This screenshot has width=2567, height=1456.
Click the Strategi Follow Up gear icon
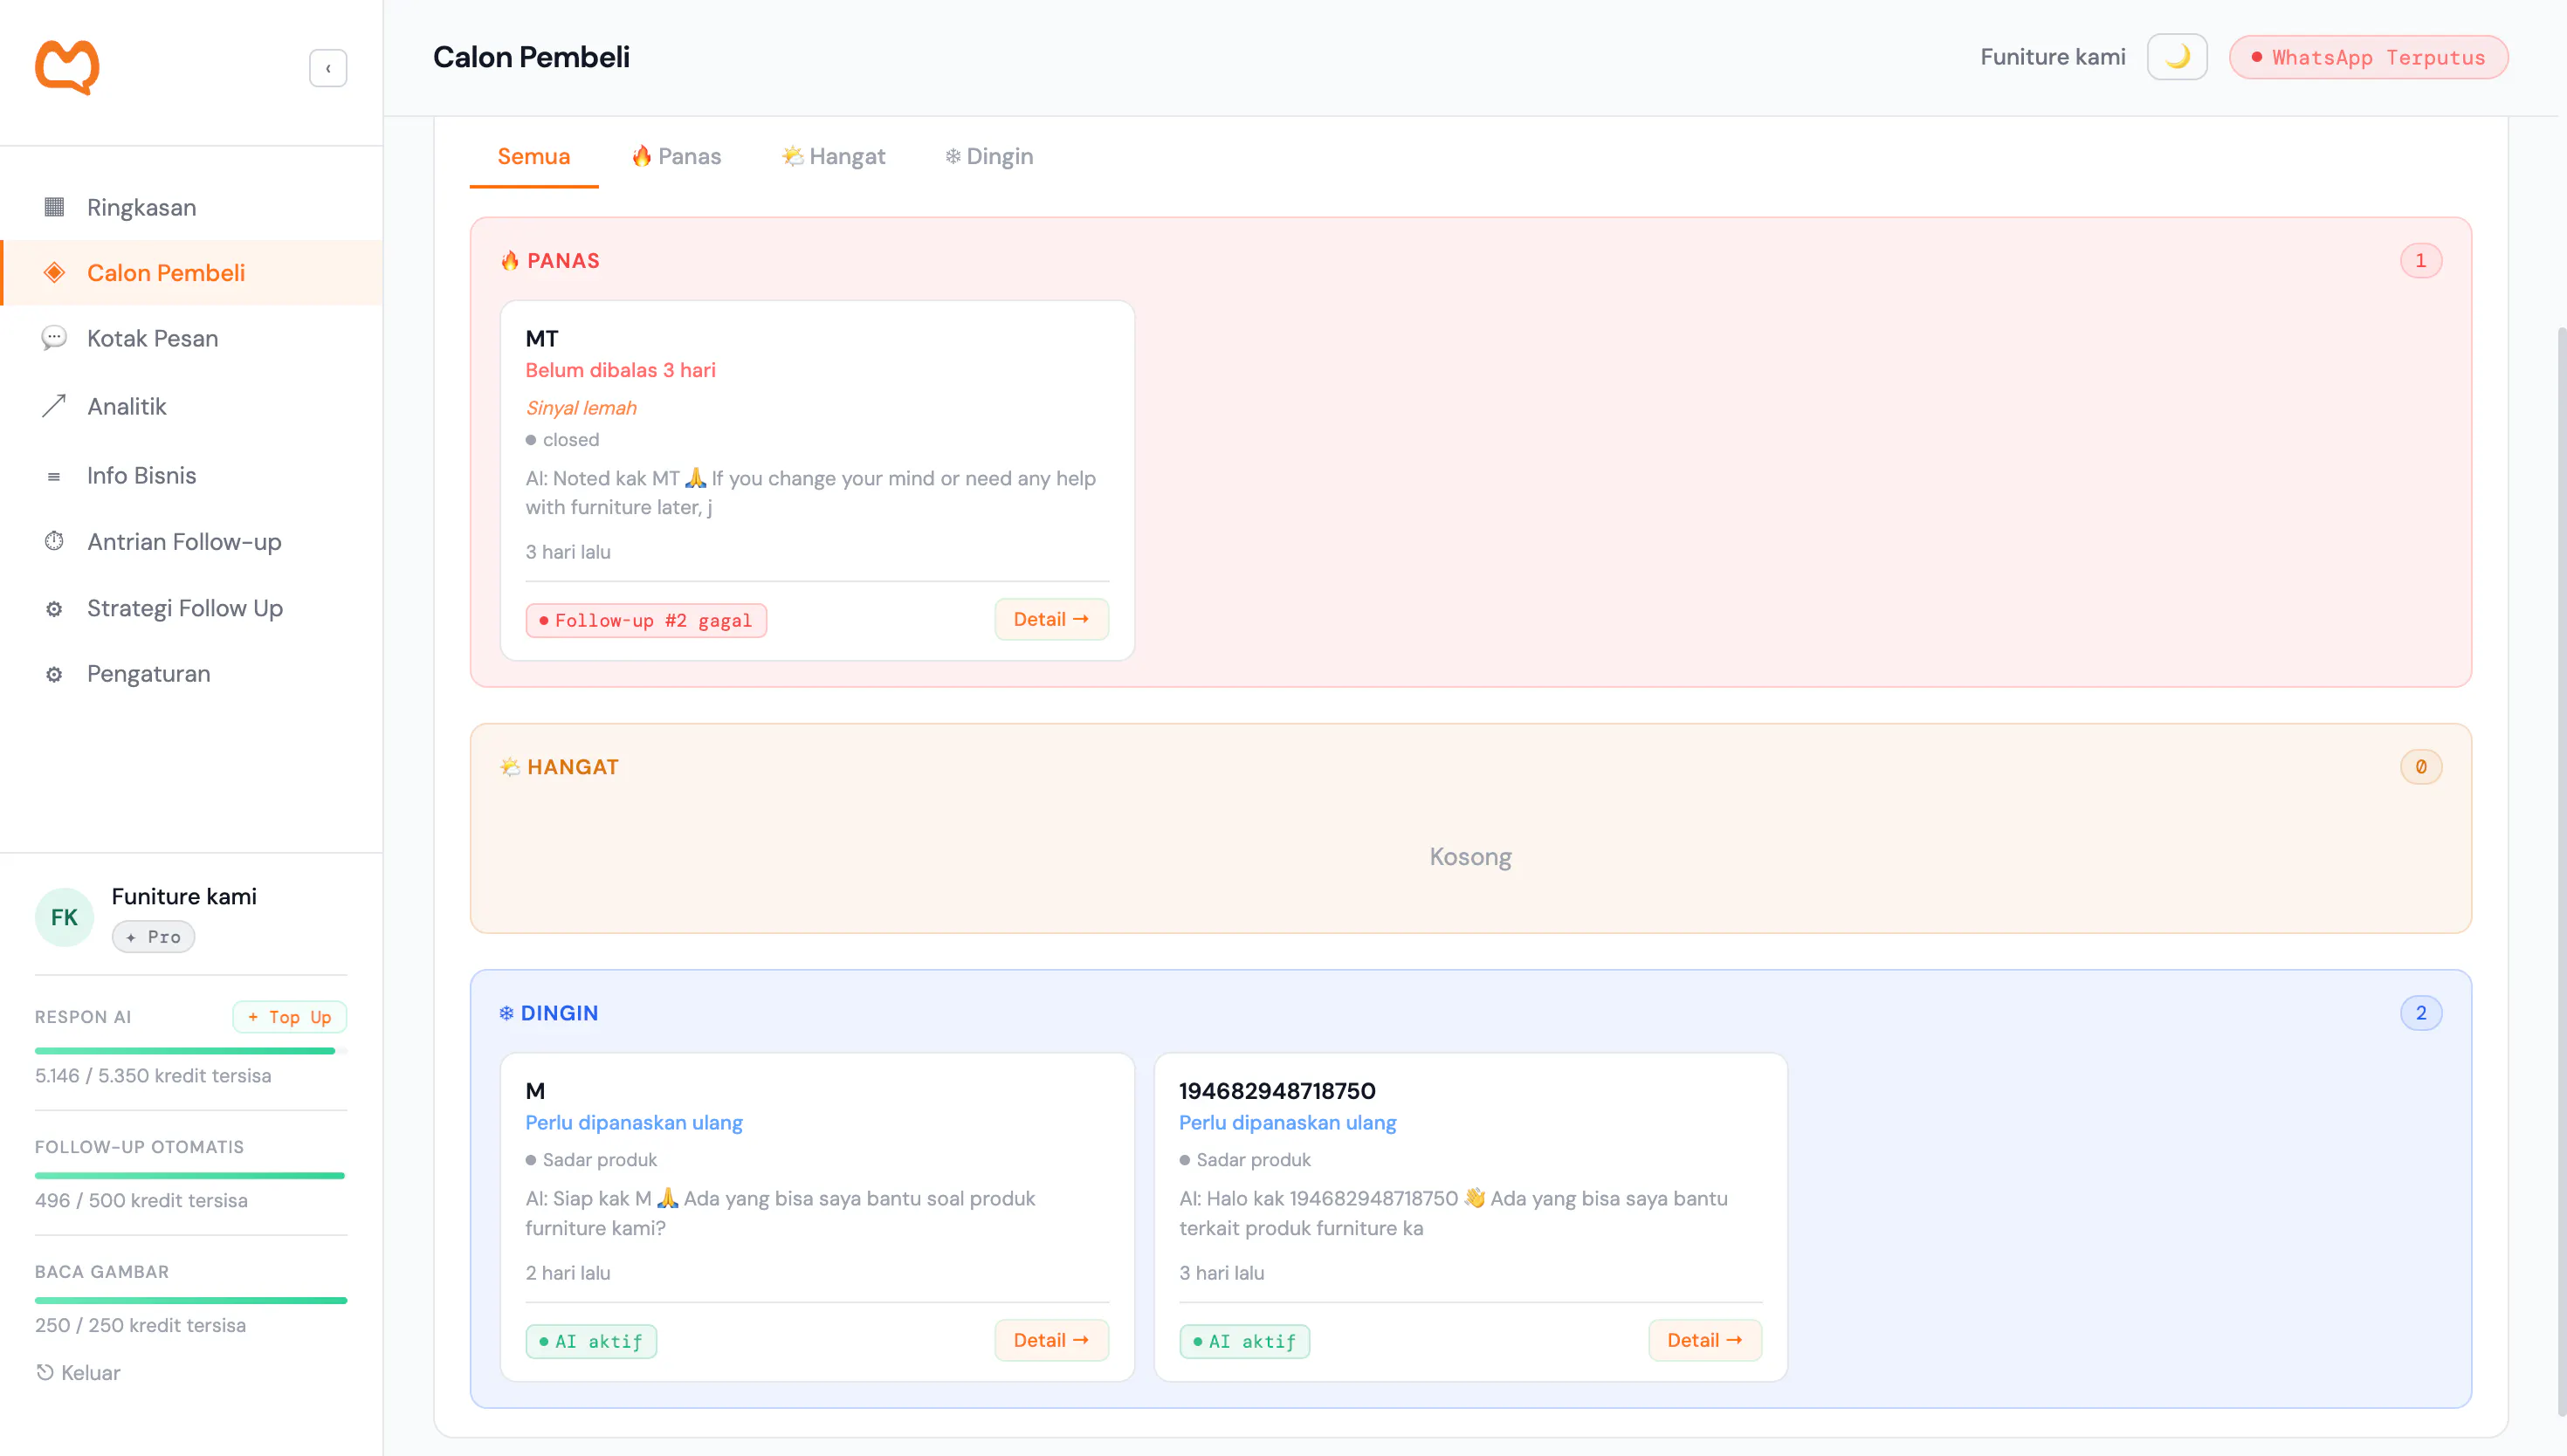tap(54, 608)
